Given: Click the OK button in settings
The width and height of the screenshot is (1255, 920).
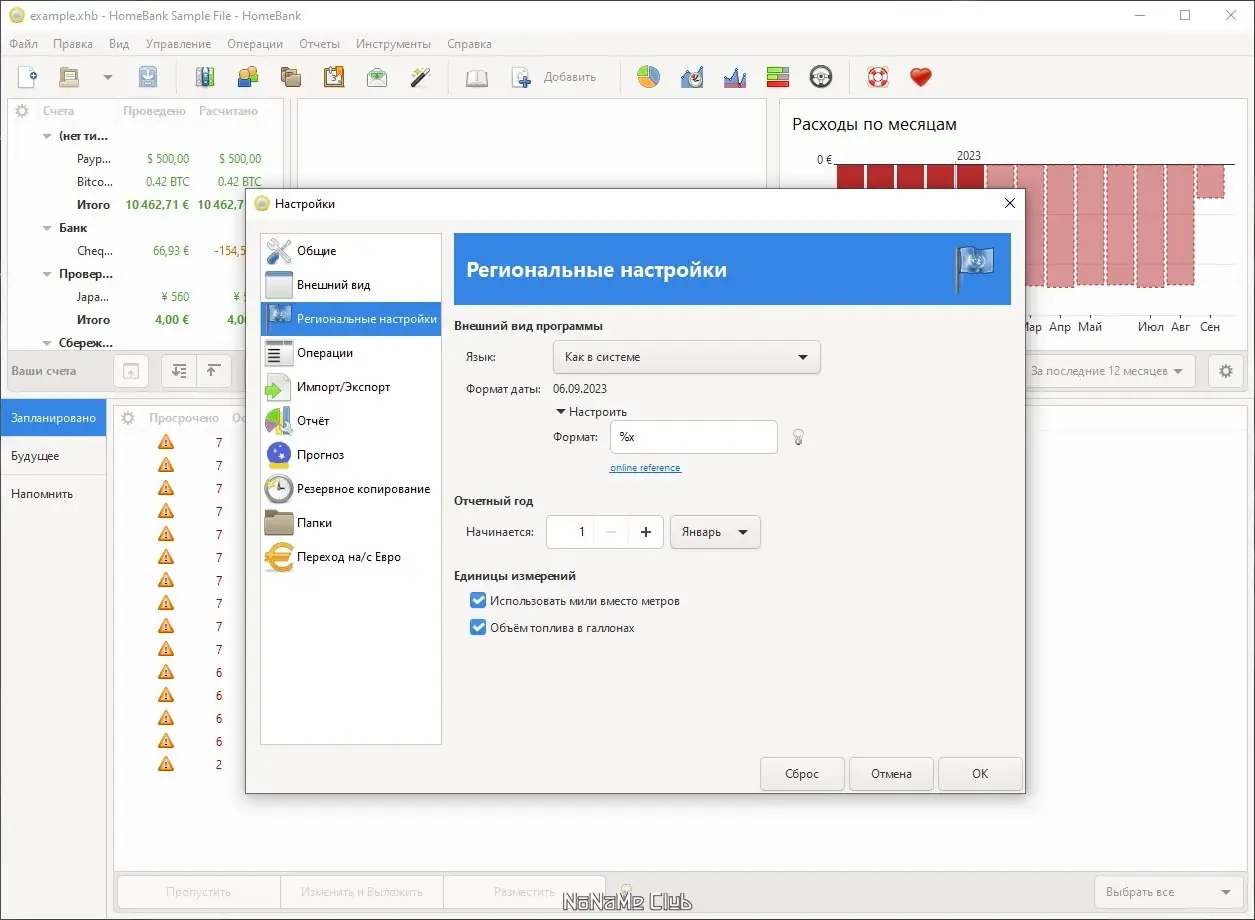Looking at the screenshot, I should (x=980, y=774).
